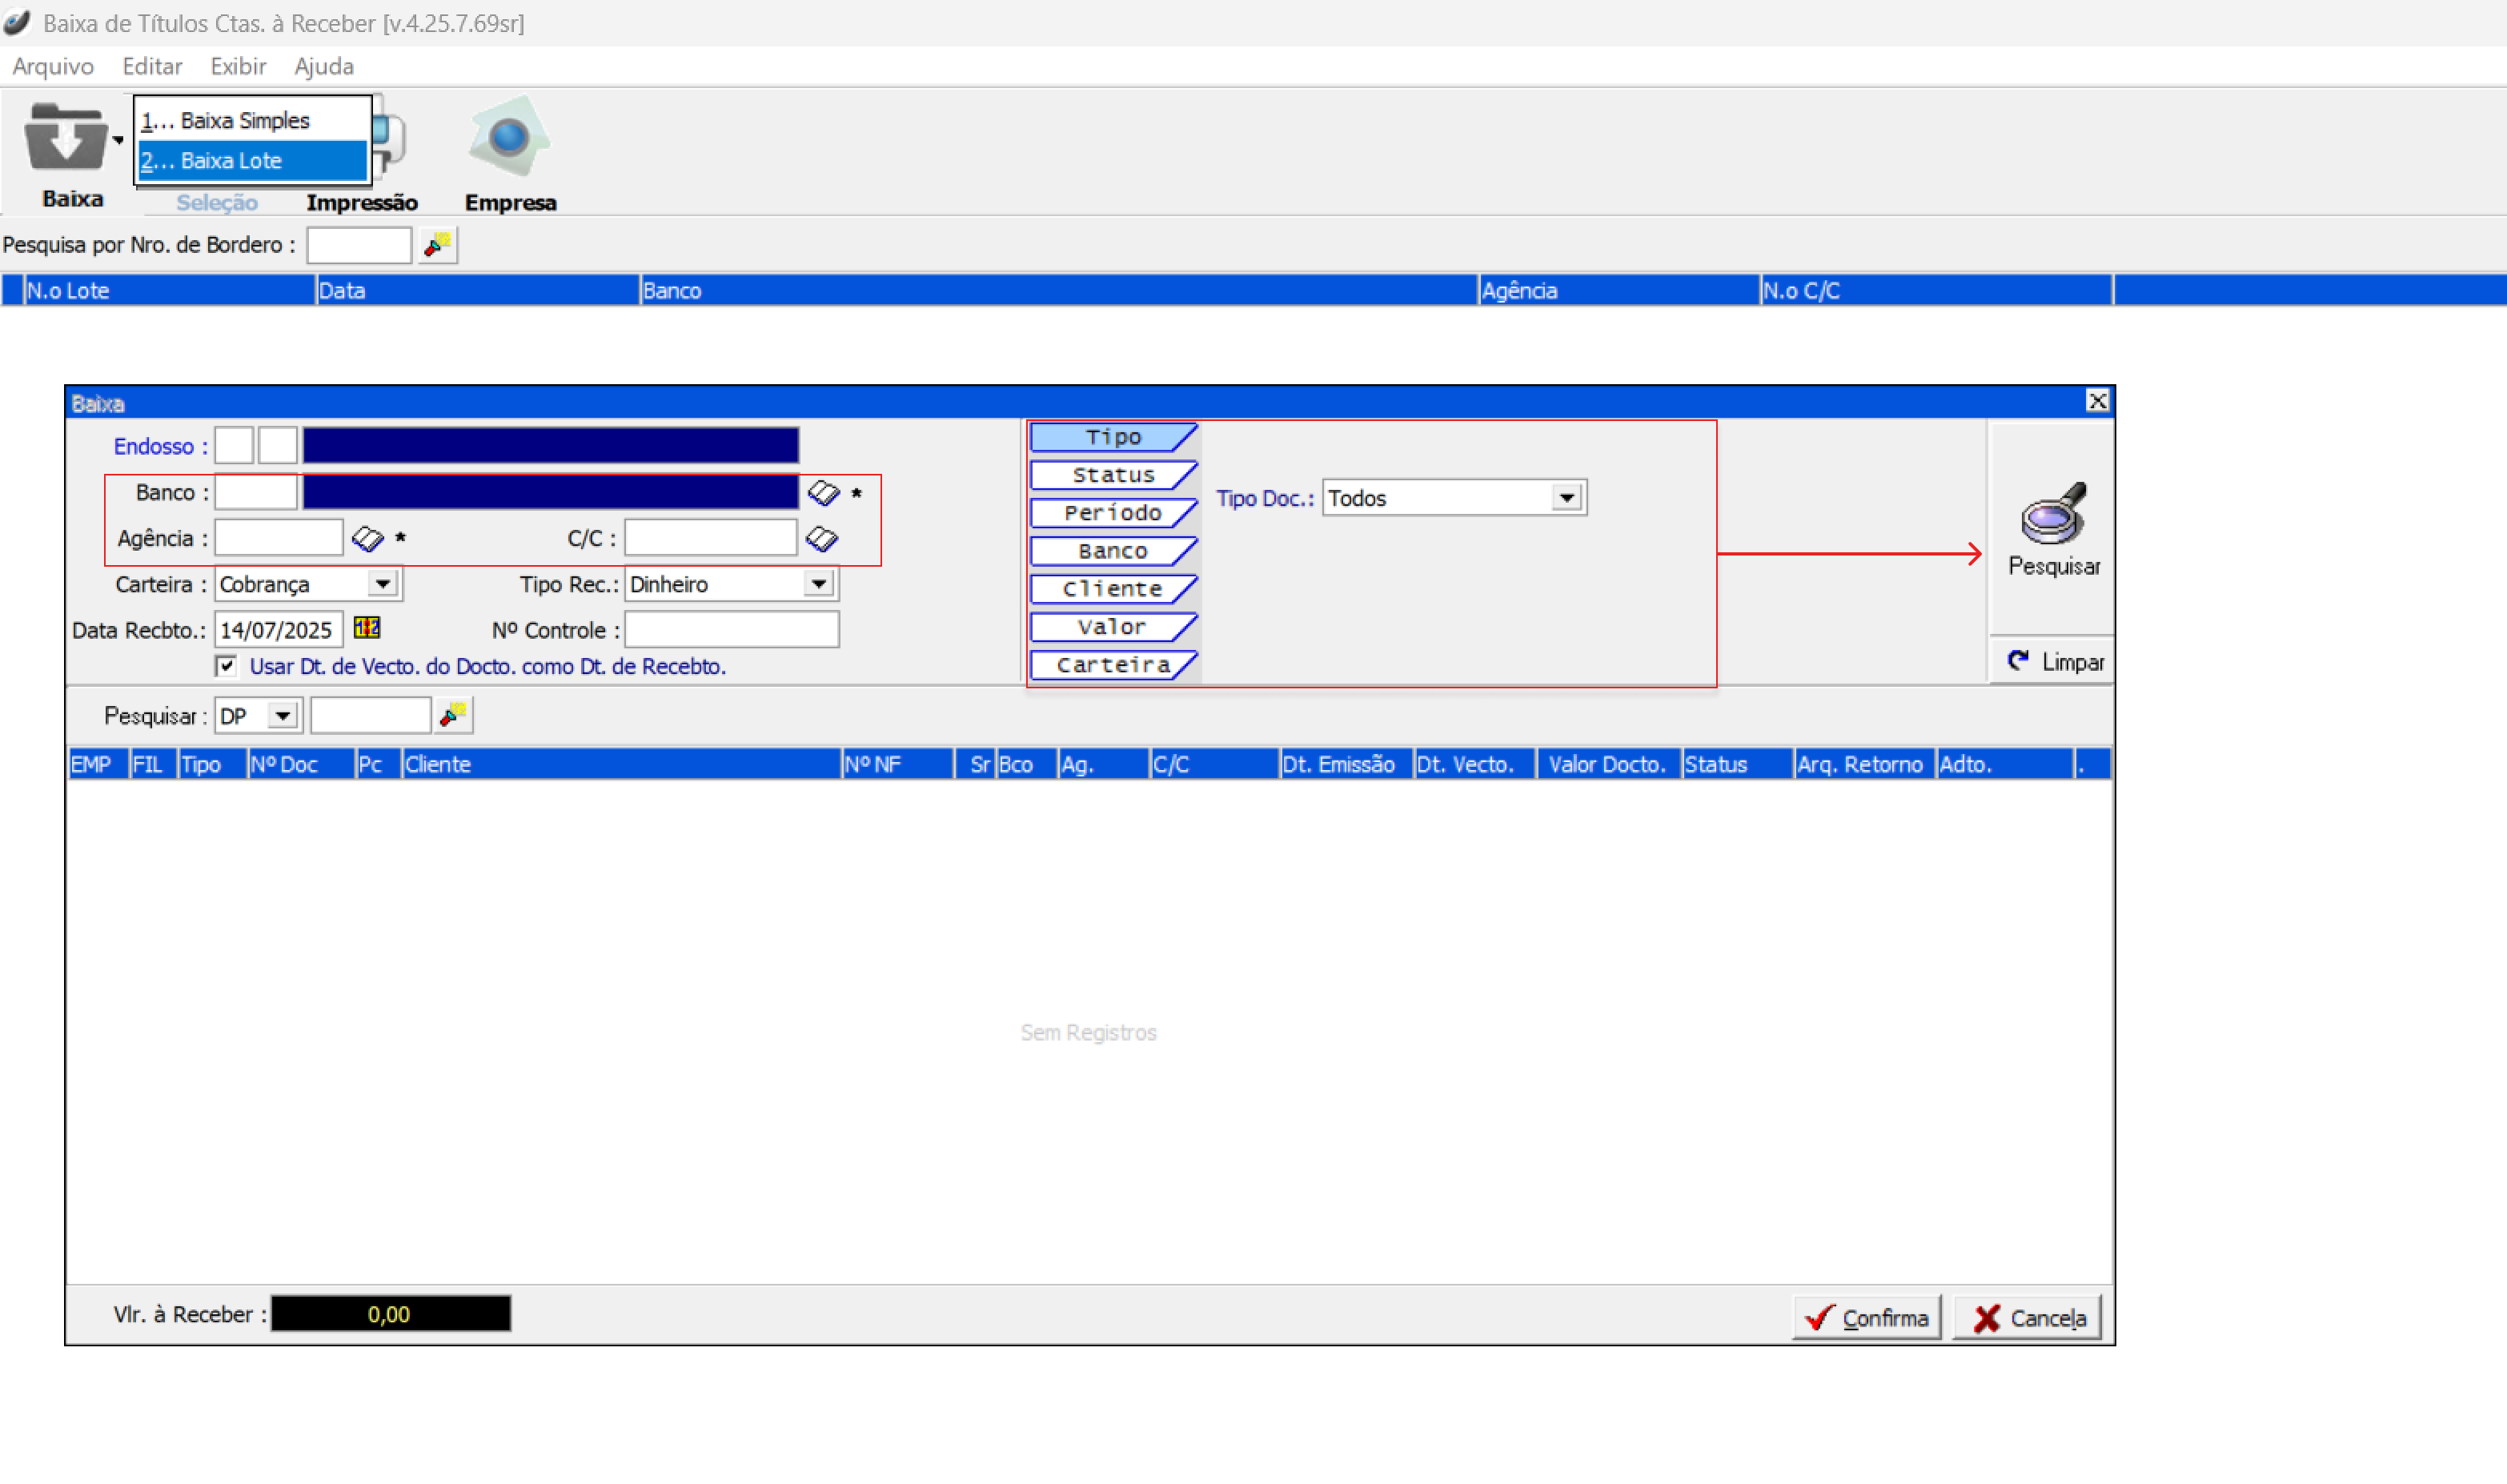Open the Arquivo menu
The image size is (2507, 1484).
53,66
